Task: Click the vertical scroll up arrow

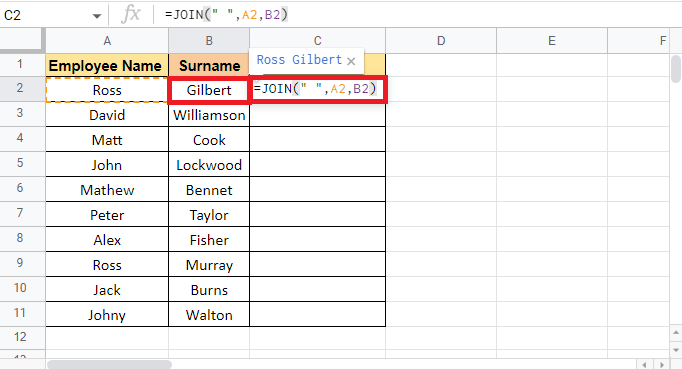Action: 675,333
